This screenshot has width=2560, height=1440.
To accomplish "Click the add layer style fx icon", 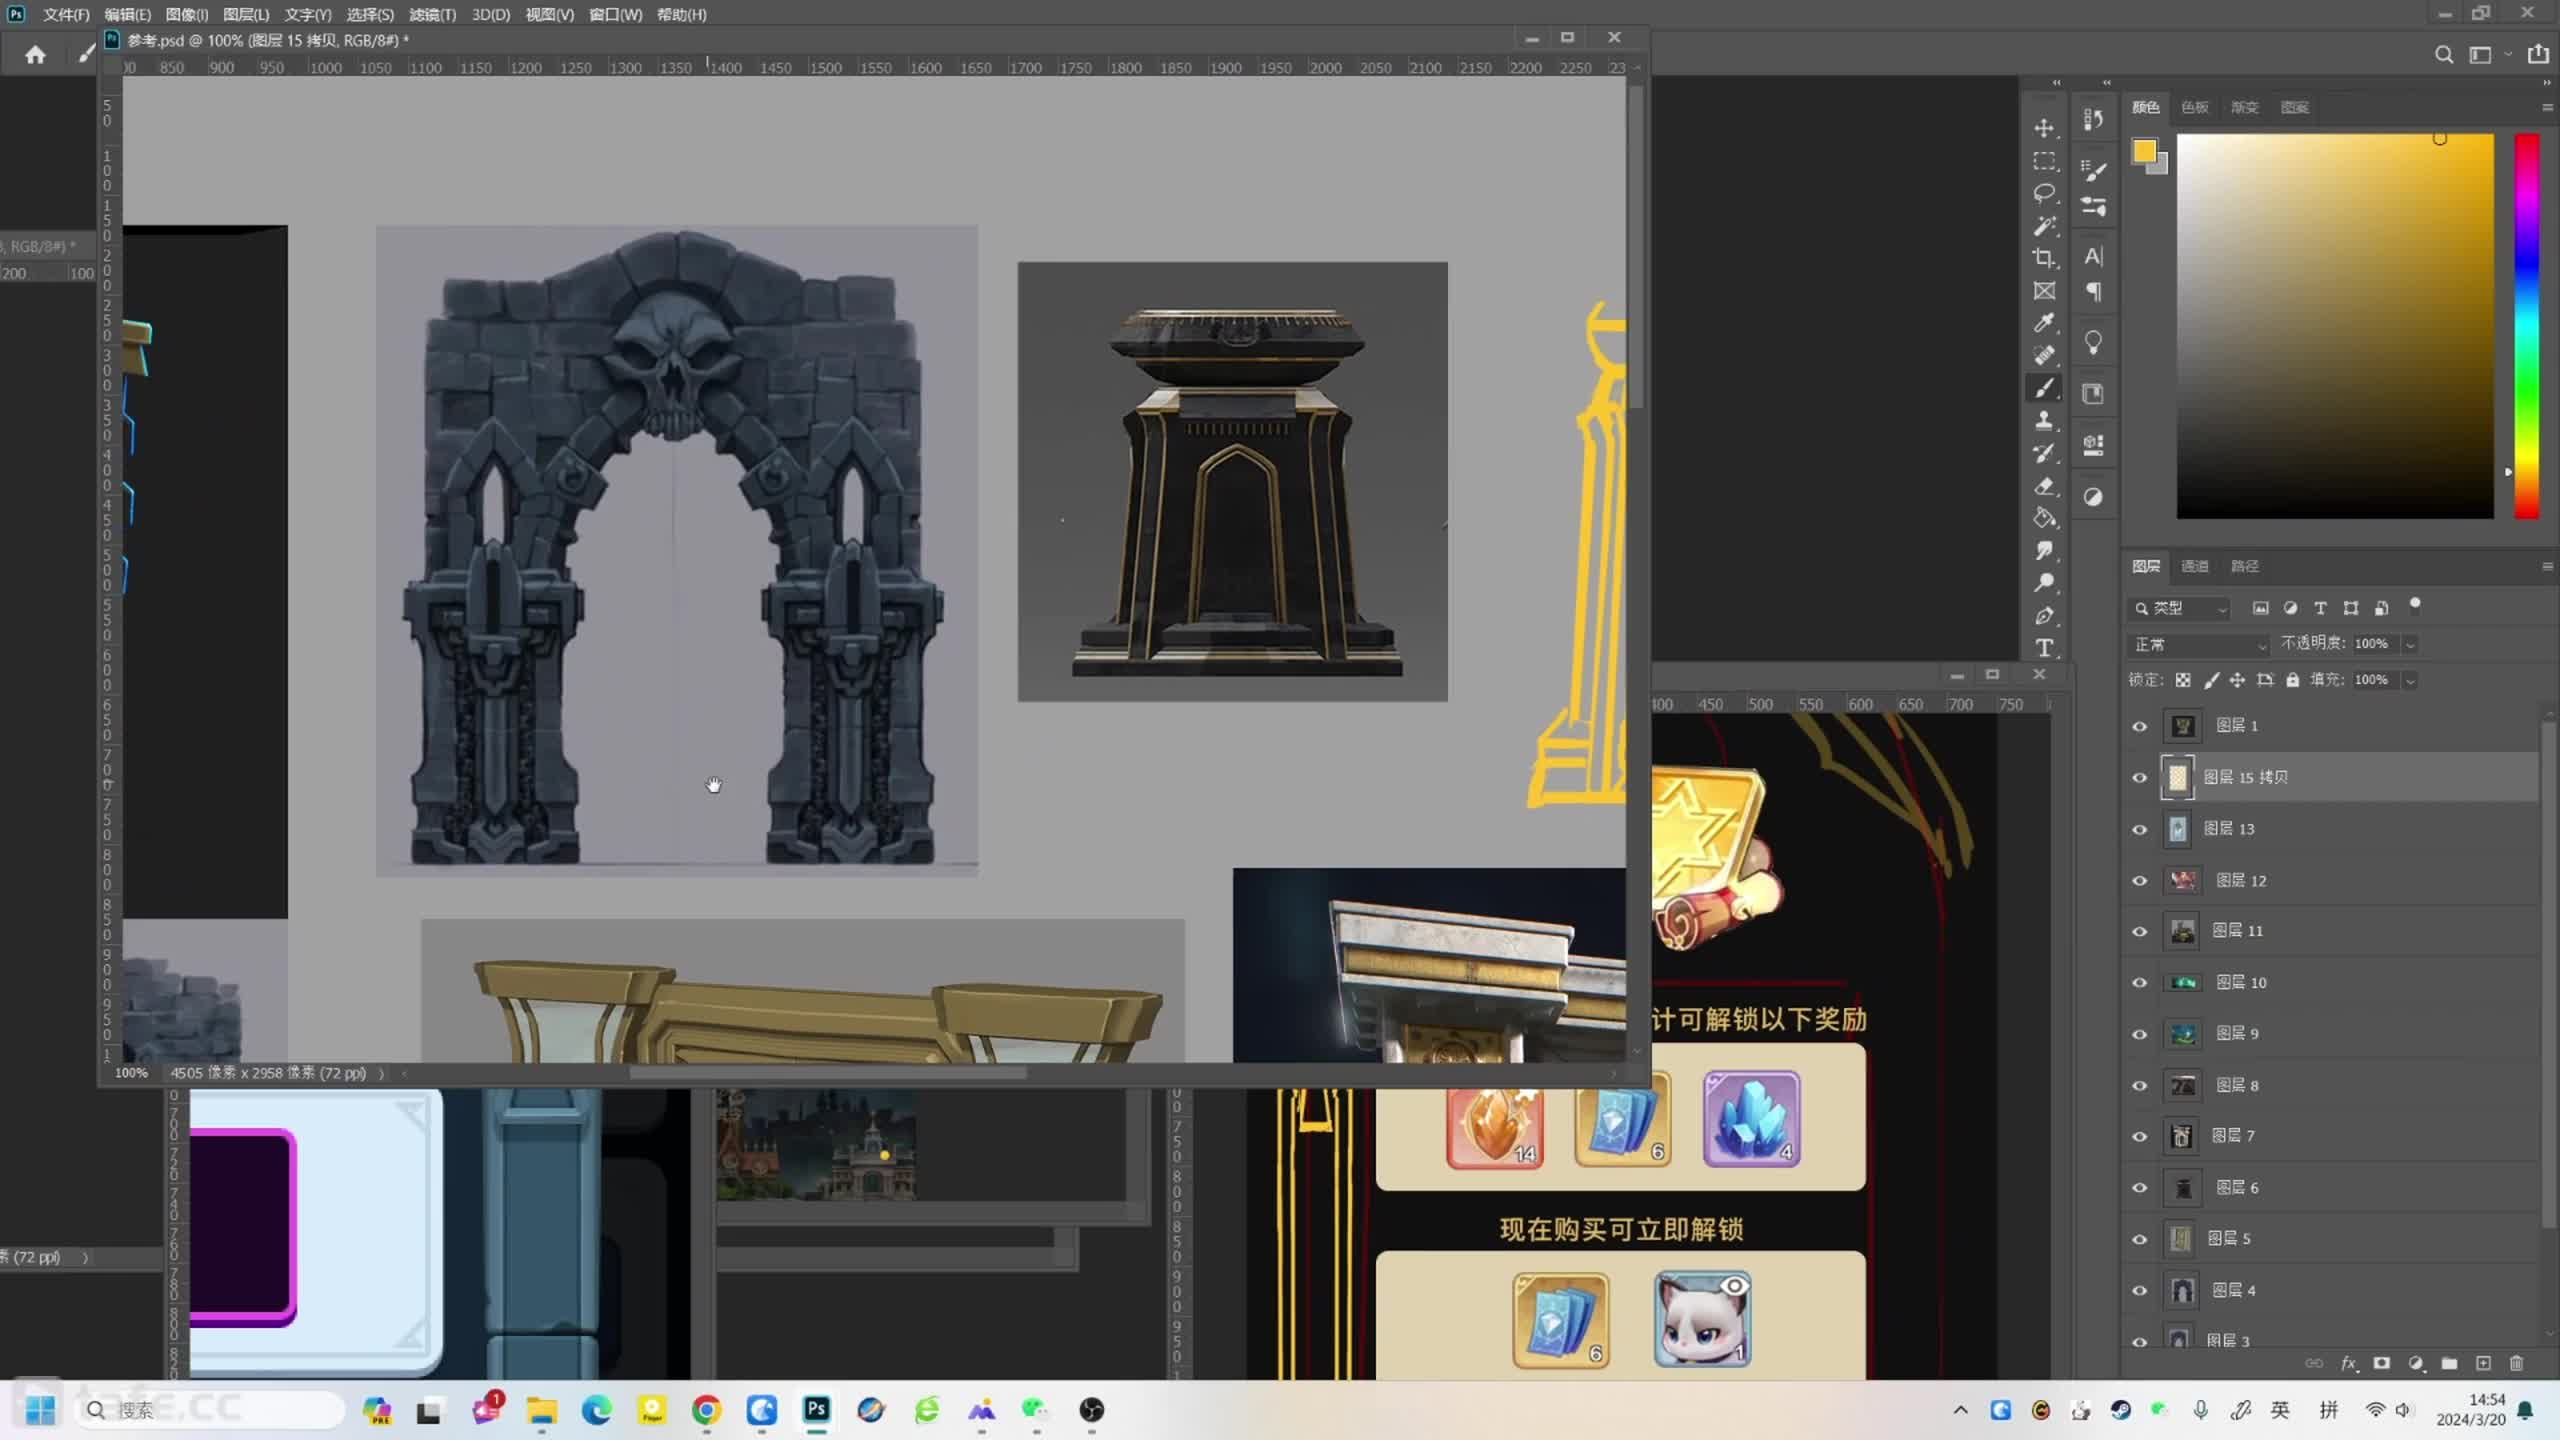I will pyautogui.click(x=2348, y=1363).
